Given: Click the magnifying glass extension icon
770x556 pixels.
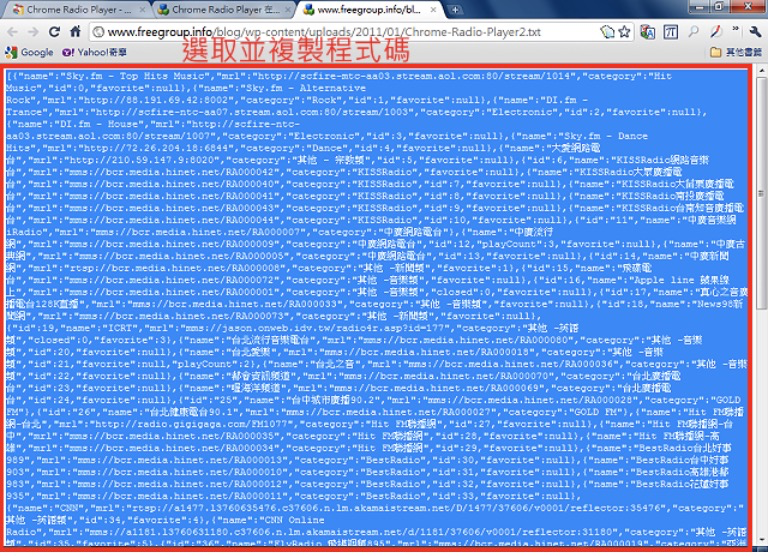Looking at the screenshot, I should (693, 32).
